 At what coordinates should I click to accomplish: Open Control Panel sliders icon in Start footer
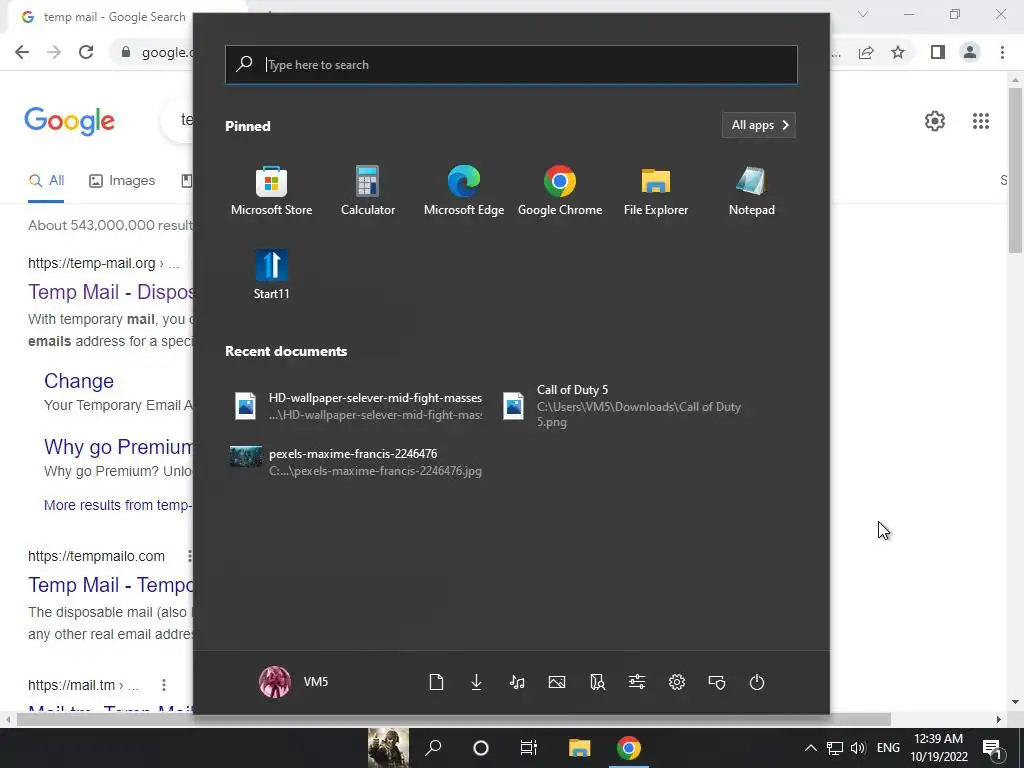(x=637, y=682)
